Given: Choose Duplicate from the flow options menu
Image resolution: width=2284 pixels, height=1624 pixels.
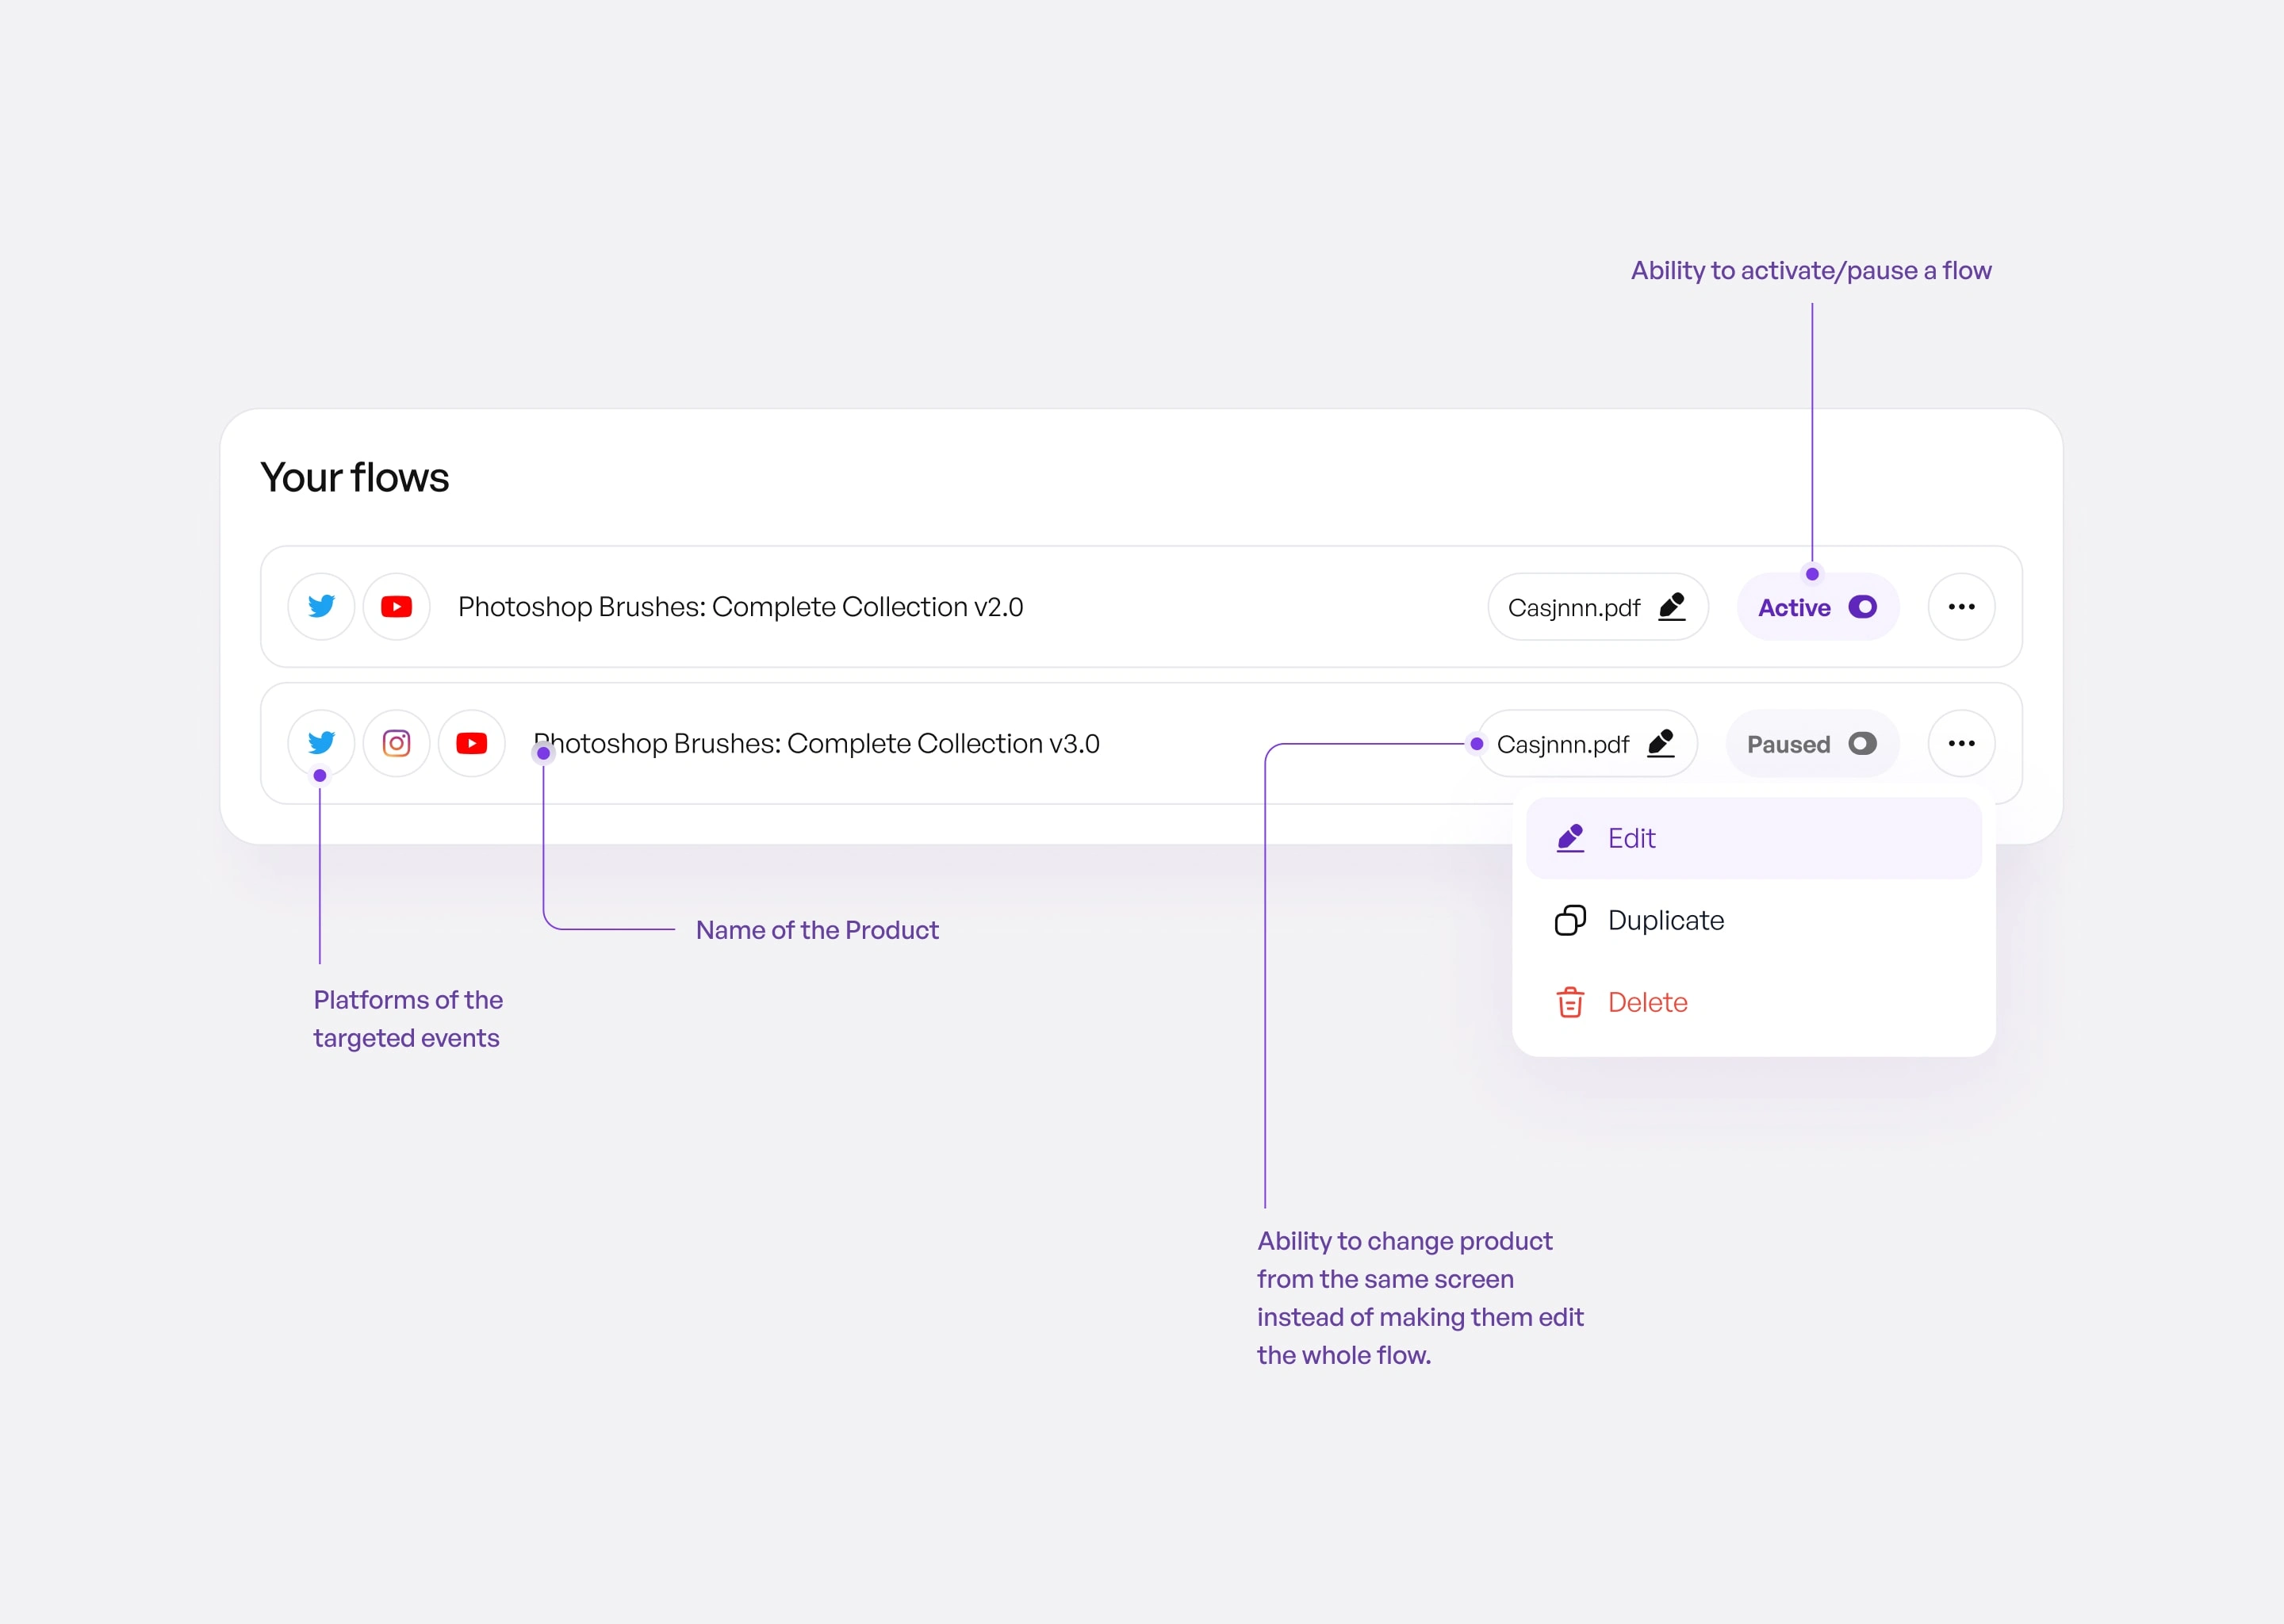Looking at the screenshot, I should coord(1666,920).
